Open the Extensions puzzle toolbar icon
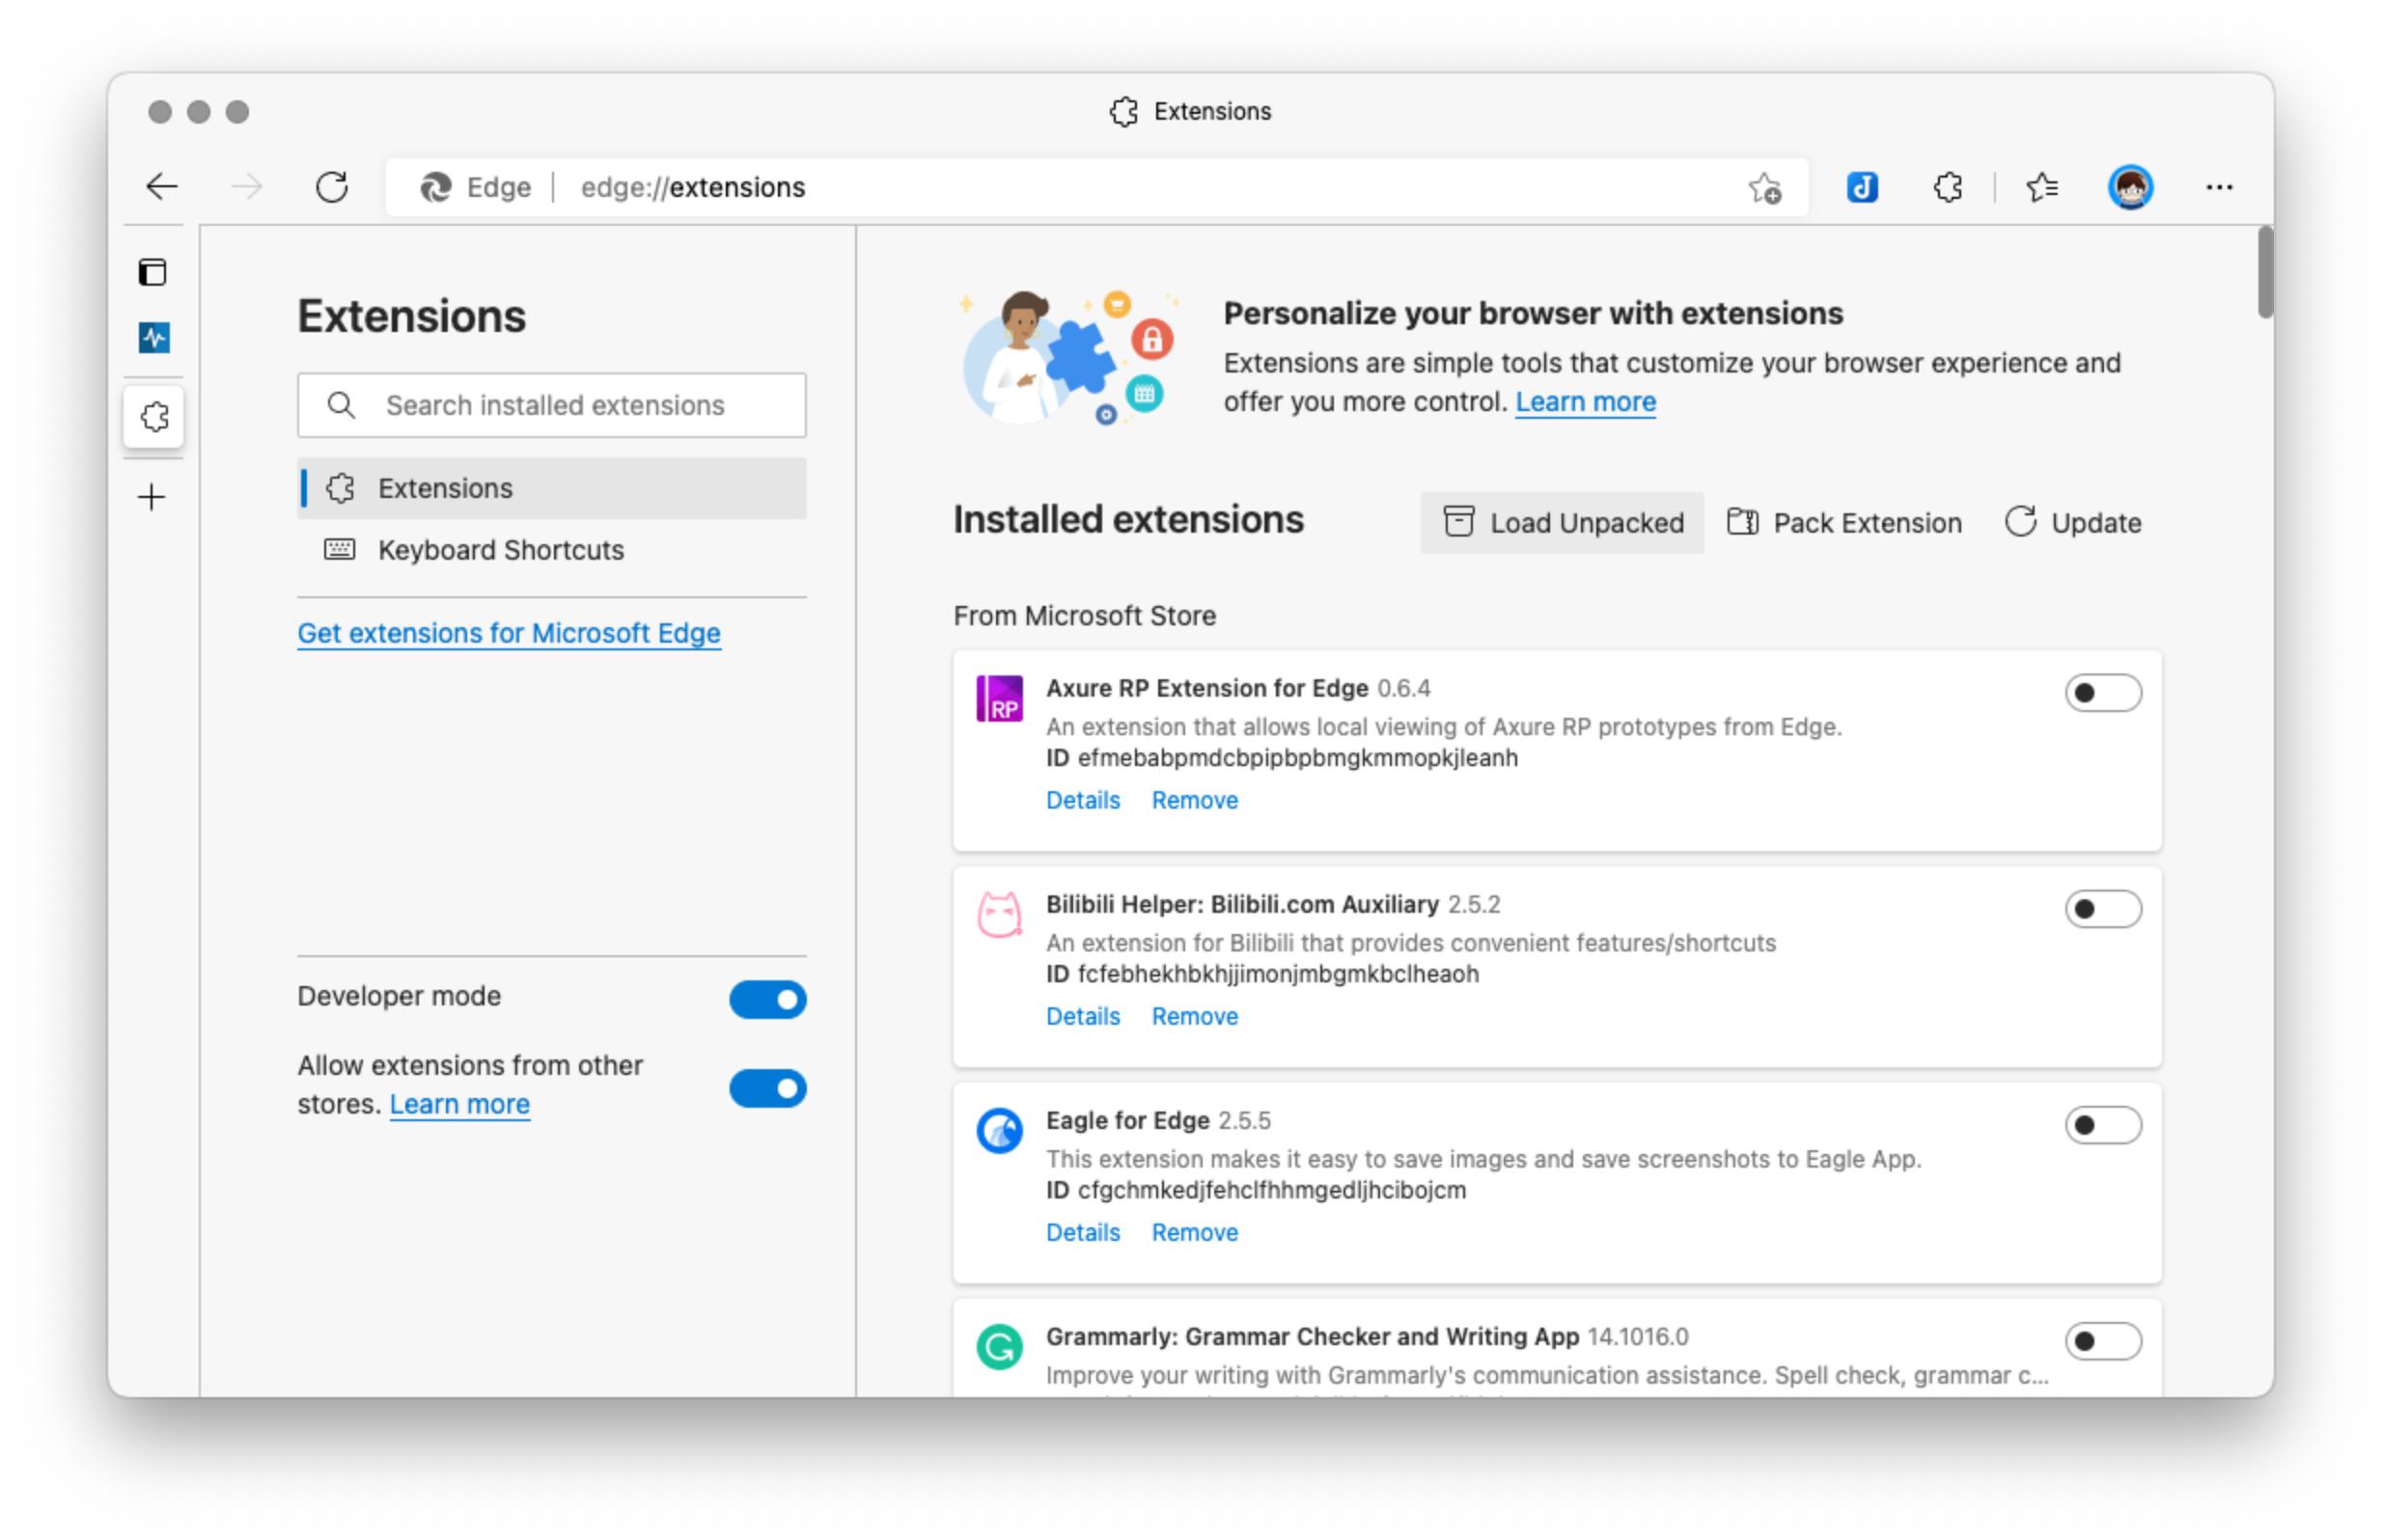The width and height of the screenshot is (2382, 1540). [x=1947, y=187]
